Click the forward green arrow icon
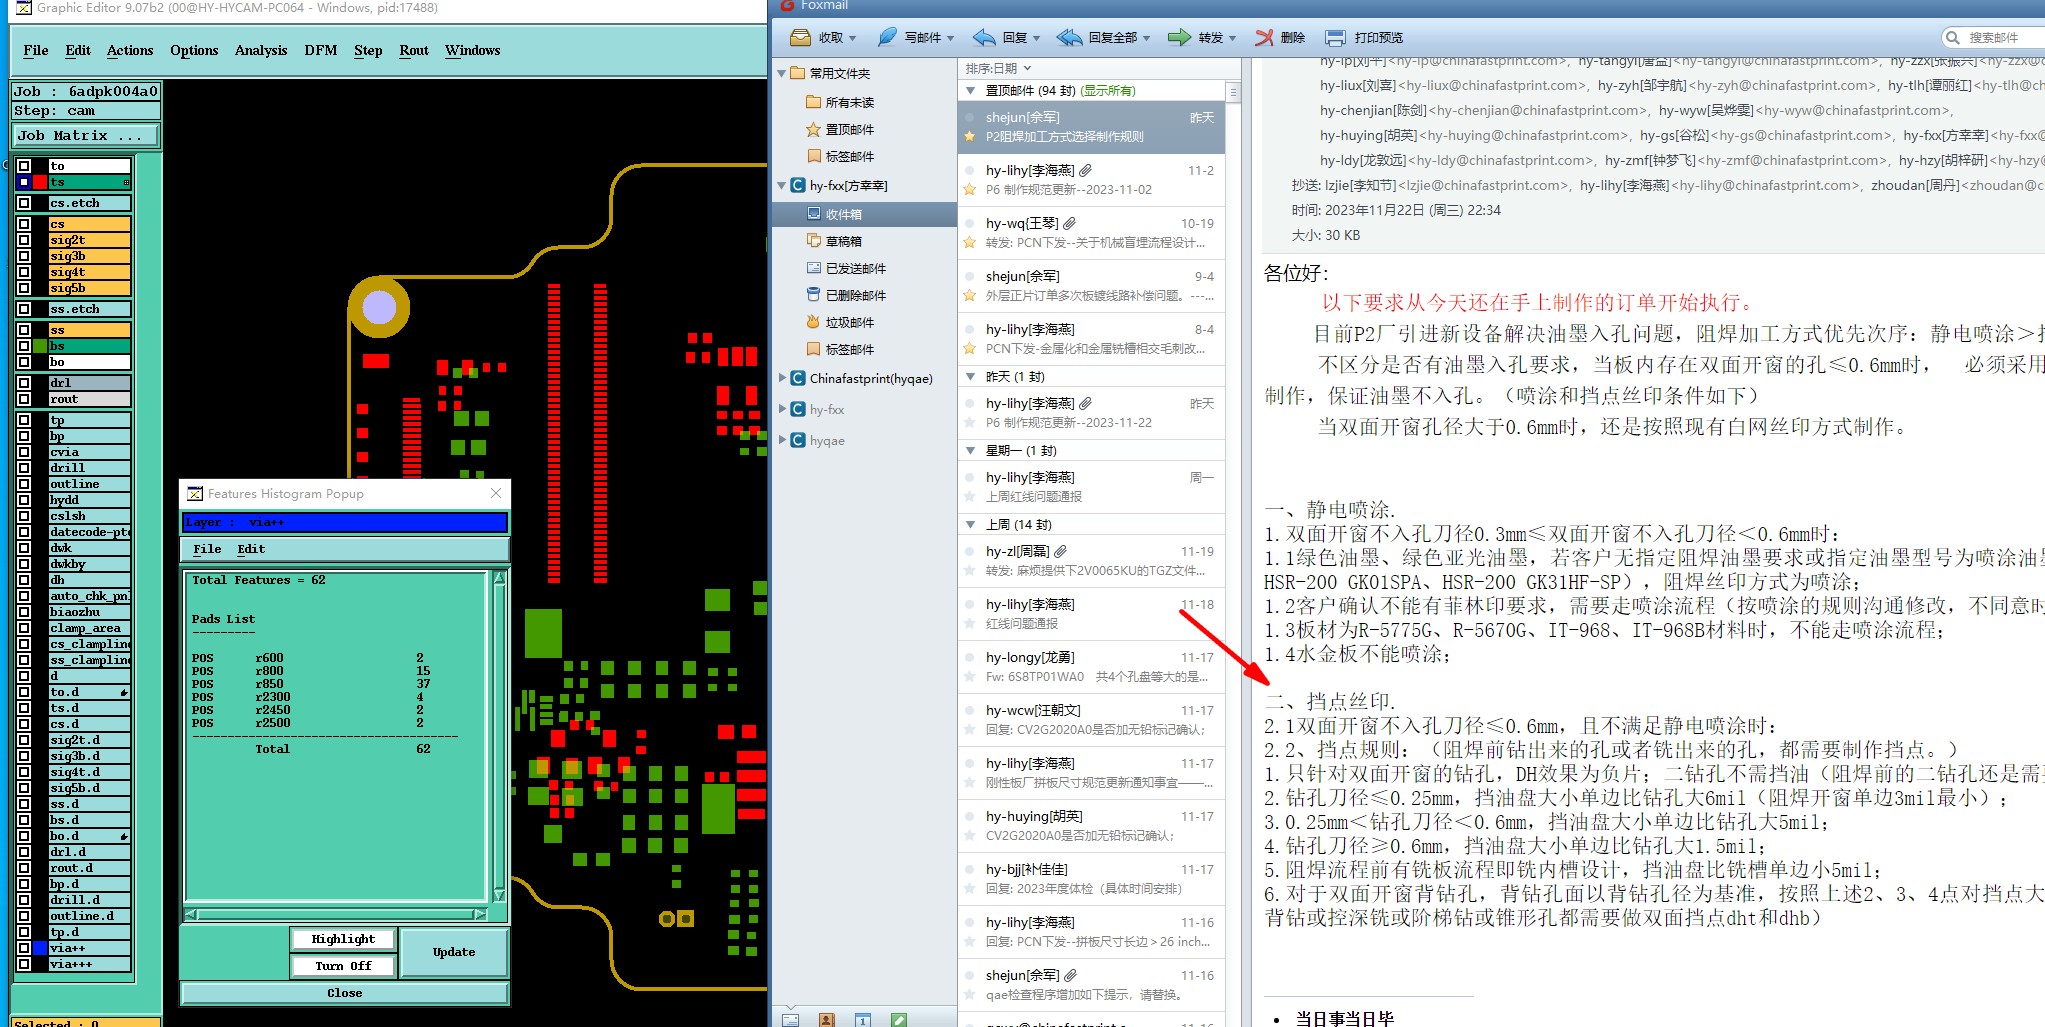This screenshot has width=2045, height=1027. pyautogui.click(x=1180, y=37)
